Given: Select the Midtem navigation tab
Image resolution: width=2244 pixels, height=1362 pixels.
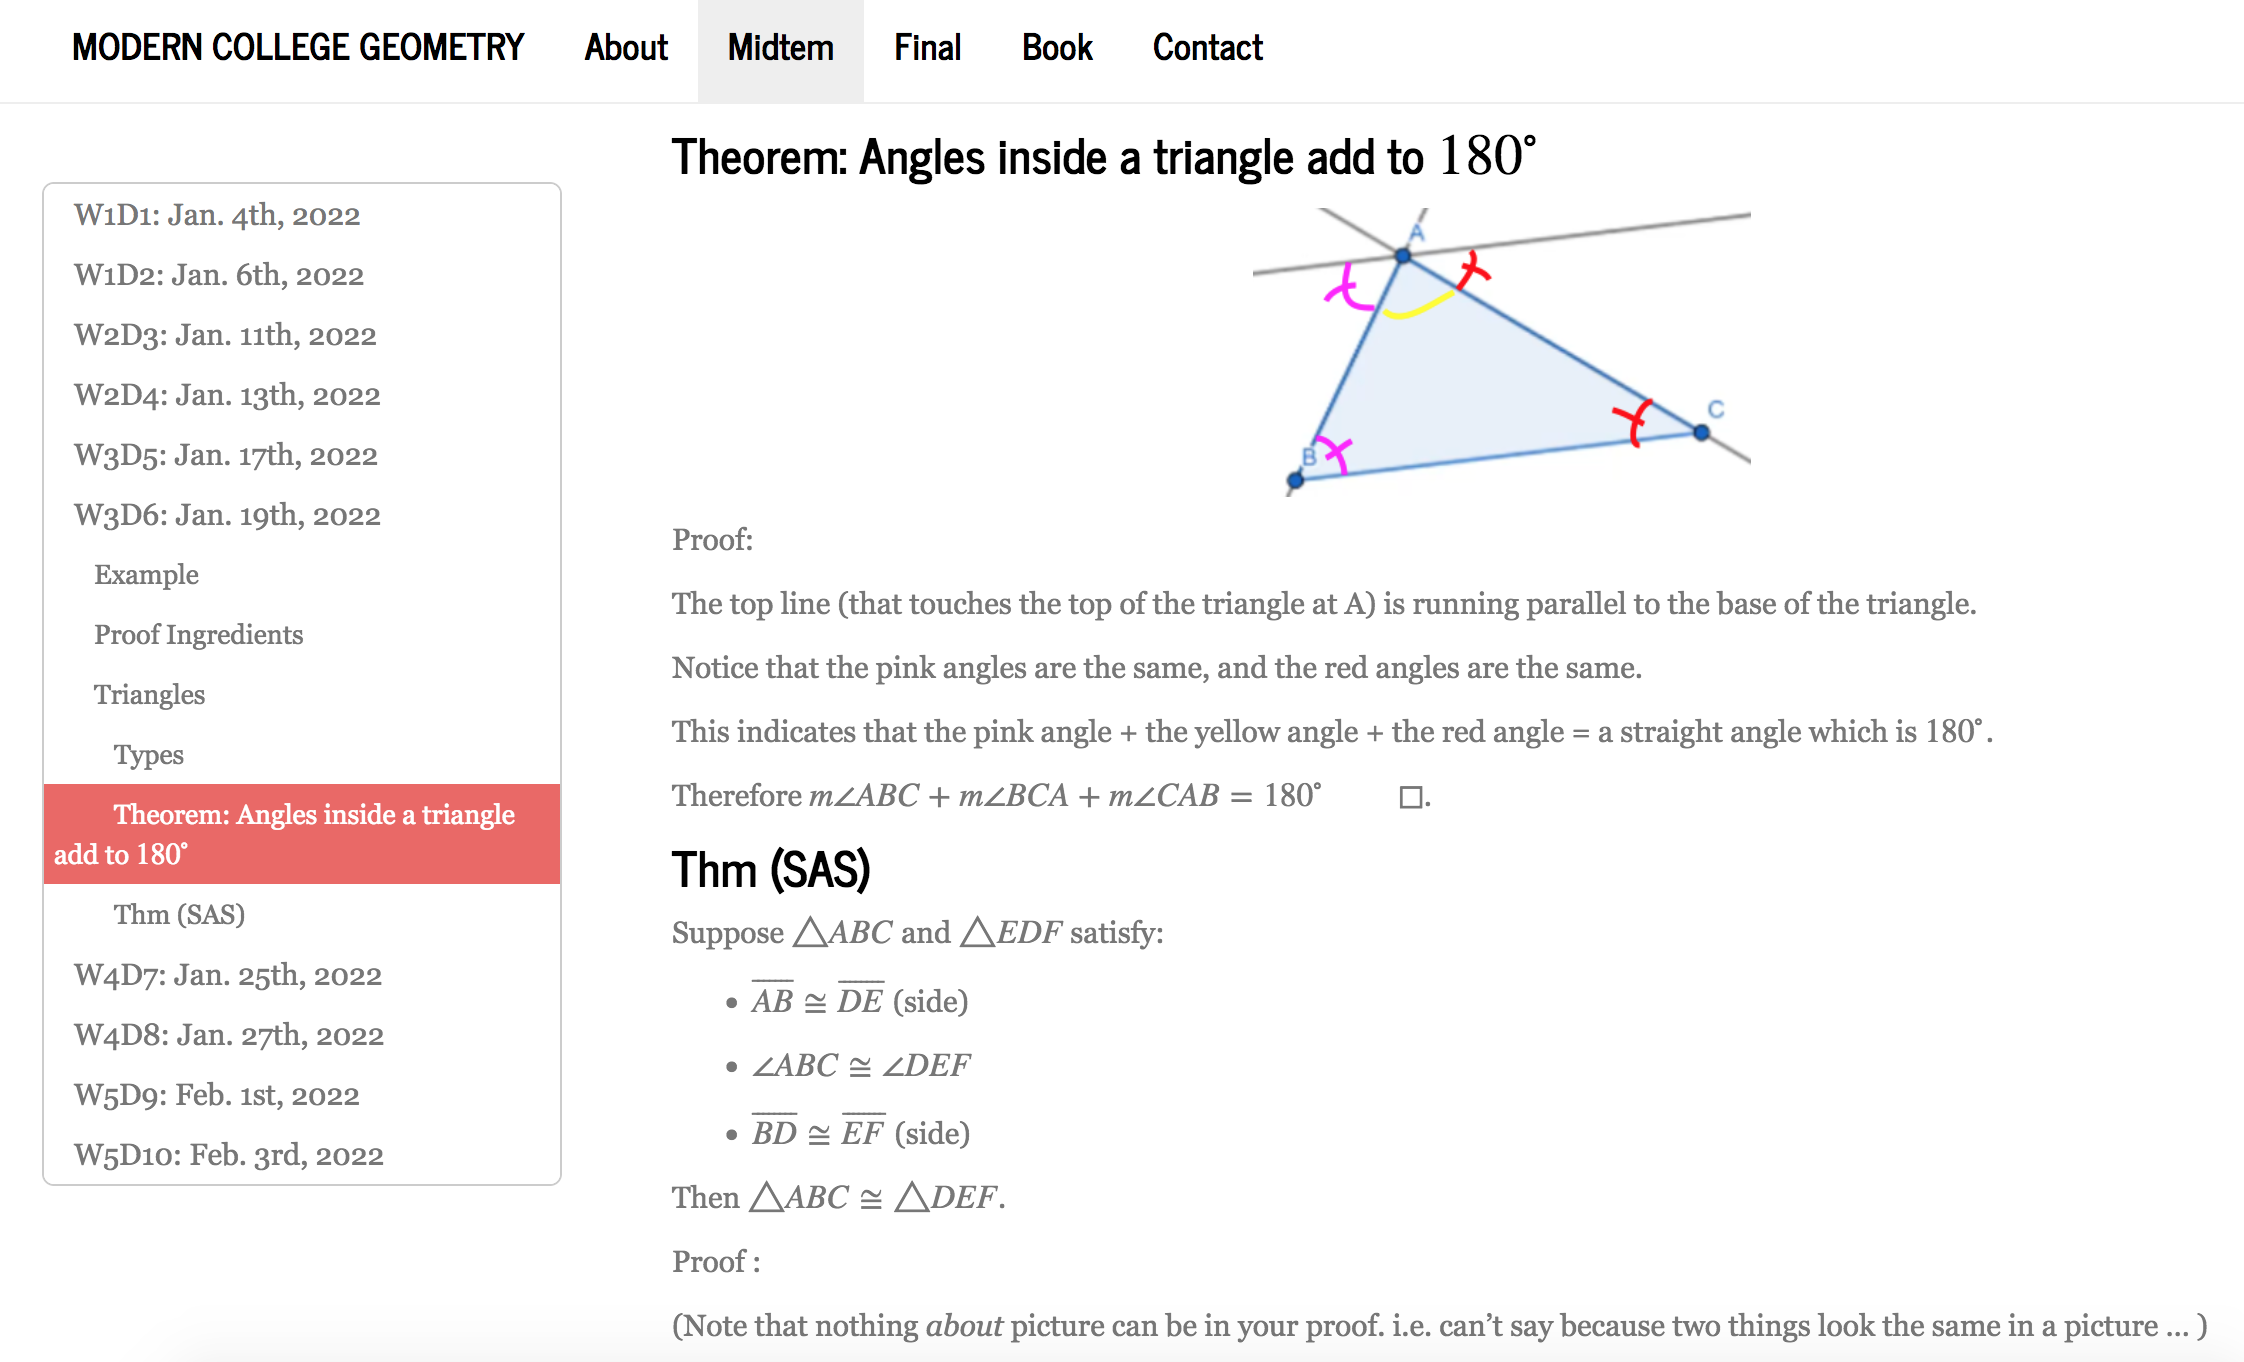Looking at the screenshot, I should pyautogui.click(x=780, y=48).
